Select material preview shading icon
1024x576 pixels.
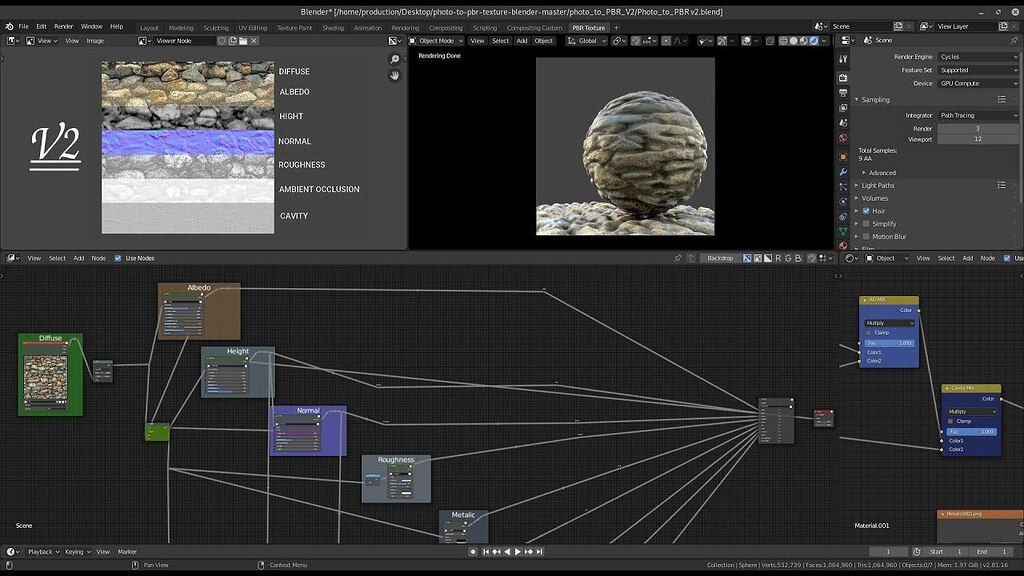click(x=804, y=40)
